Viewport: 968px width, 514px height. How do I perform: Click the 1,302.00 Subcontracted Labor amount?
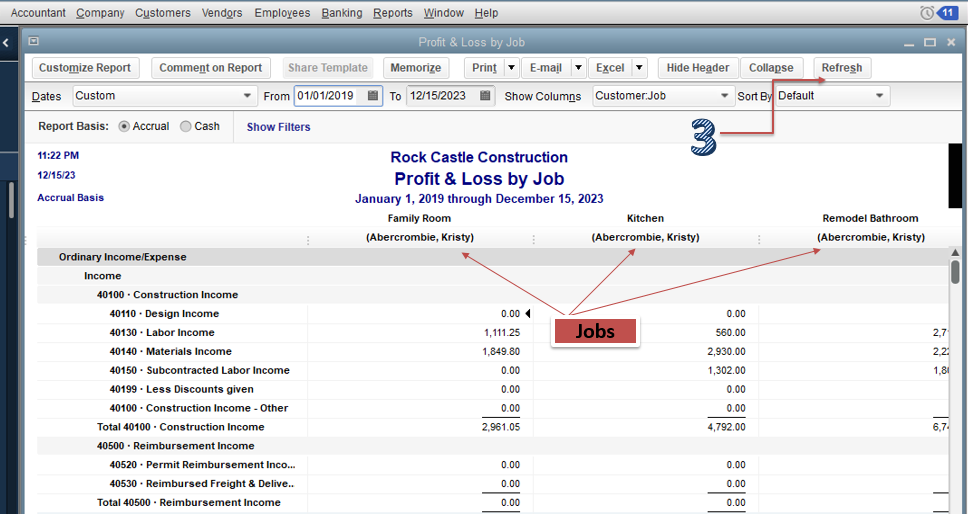tap(727, 371)
